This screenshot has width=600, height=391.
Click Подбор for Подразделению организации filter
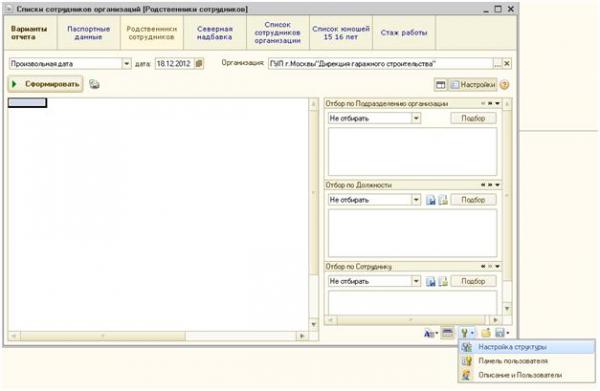pos(473,118)
